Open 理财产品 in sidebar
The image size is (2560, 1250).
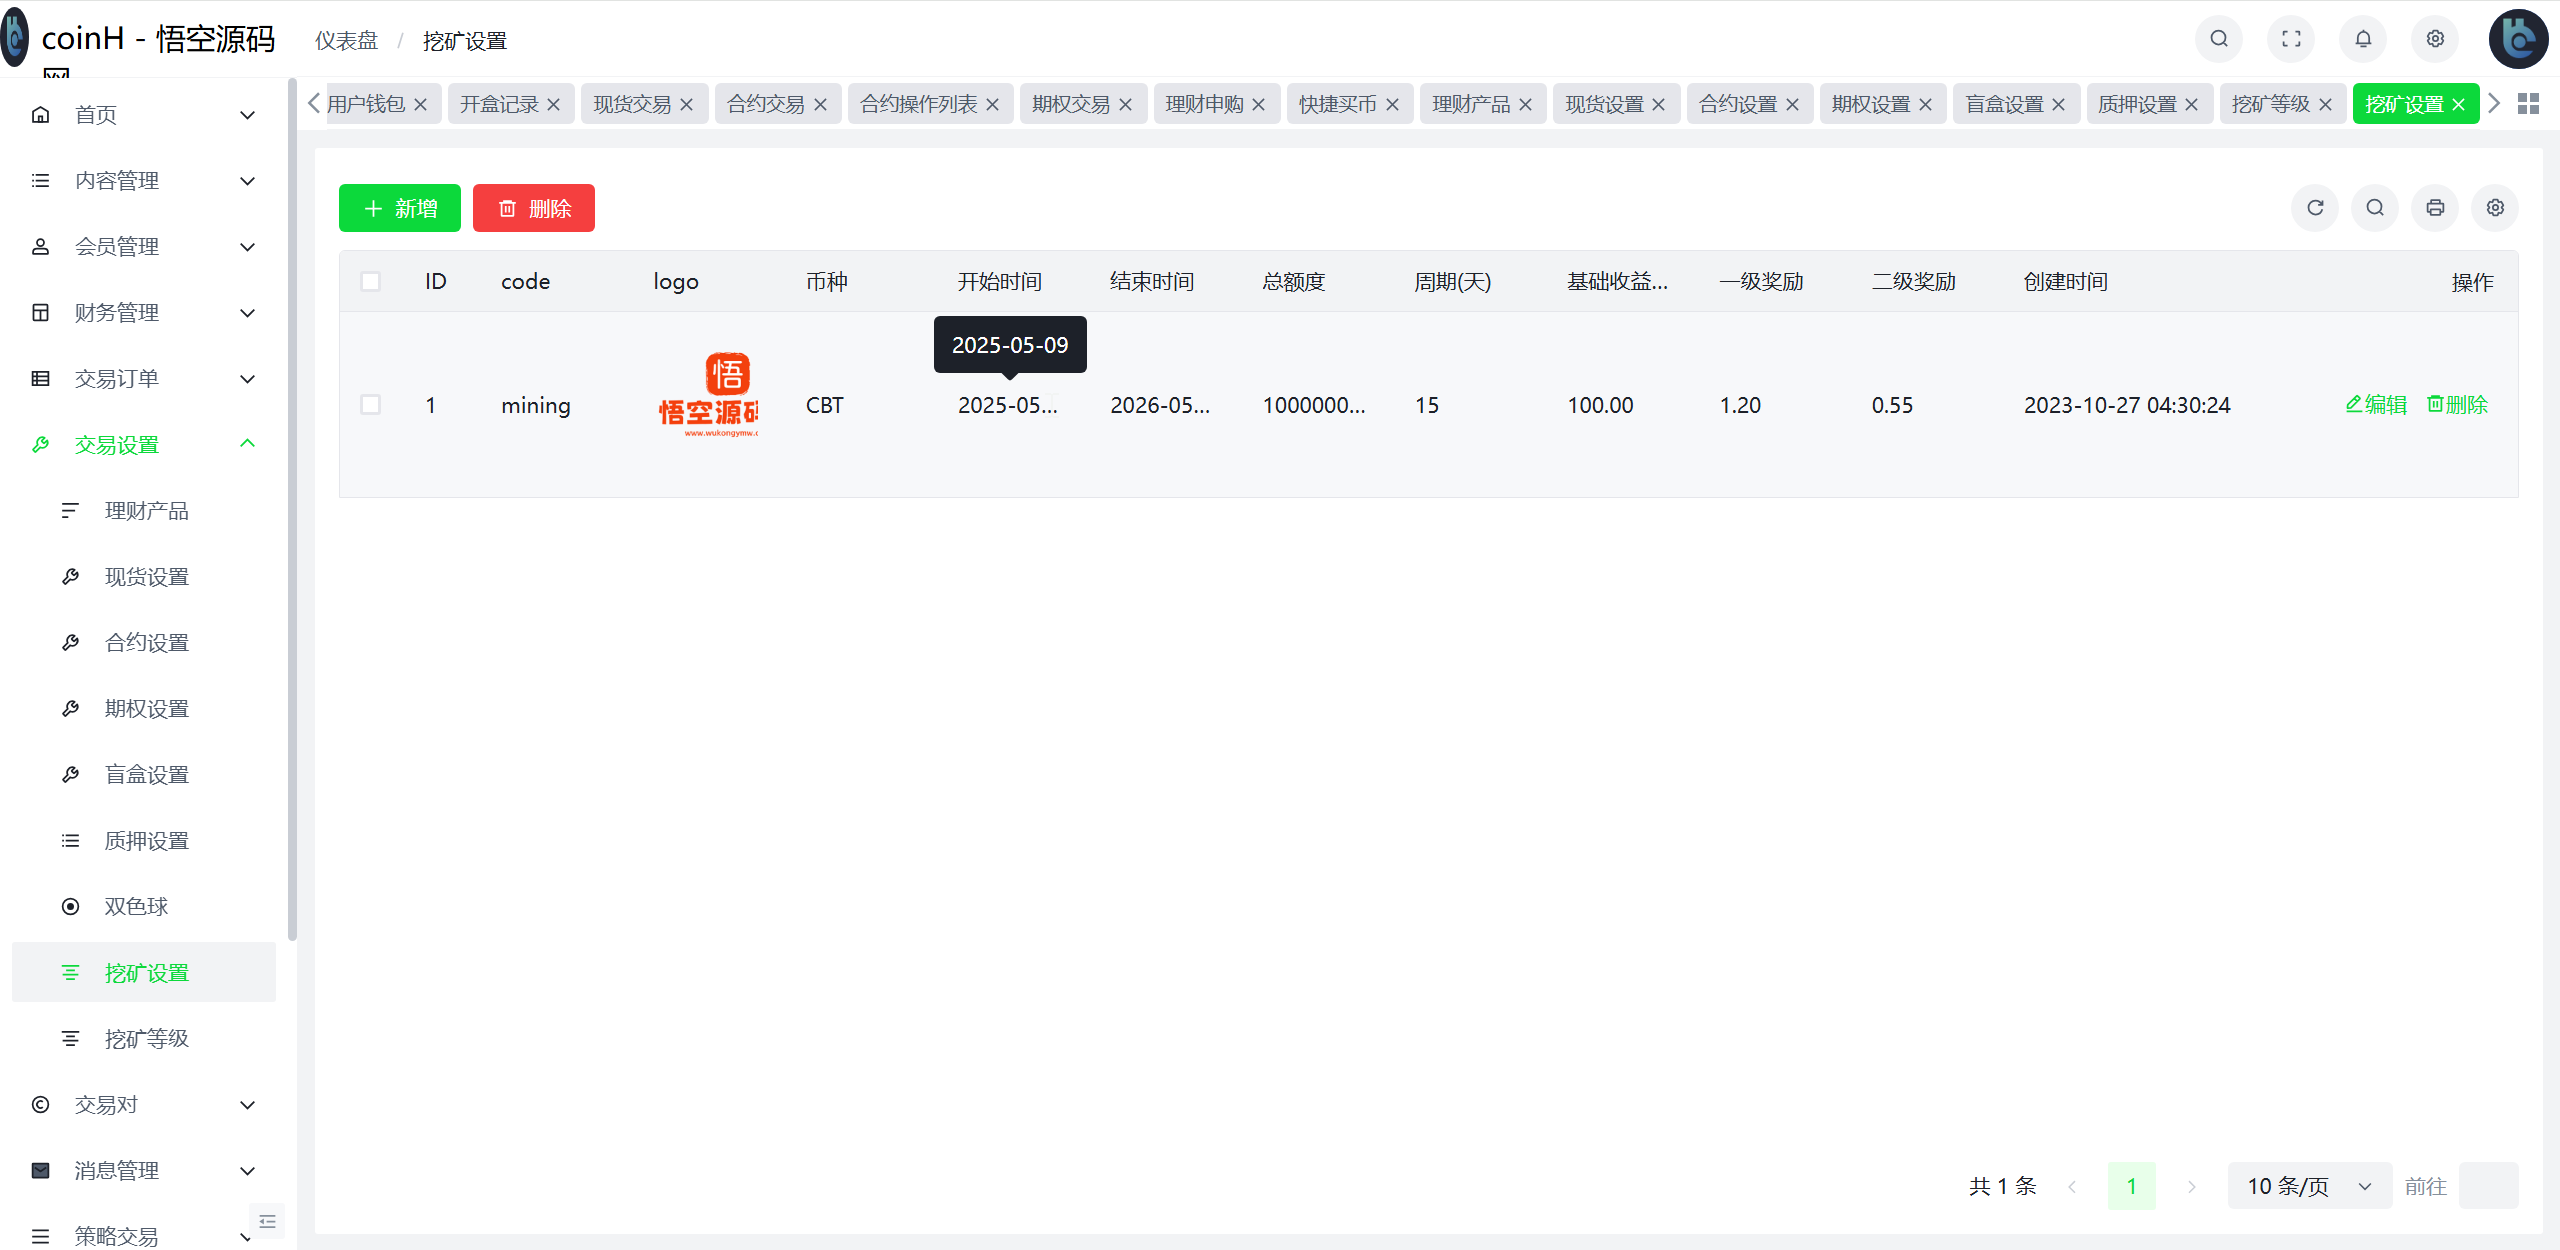click(x=144, y=511)
